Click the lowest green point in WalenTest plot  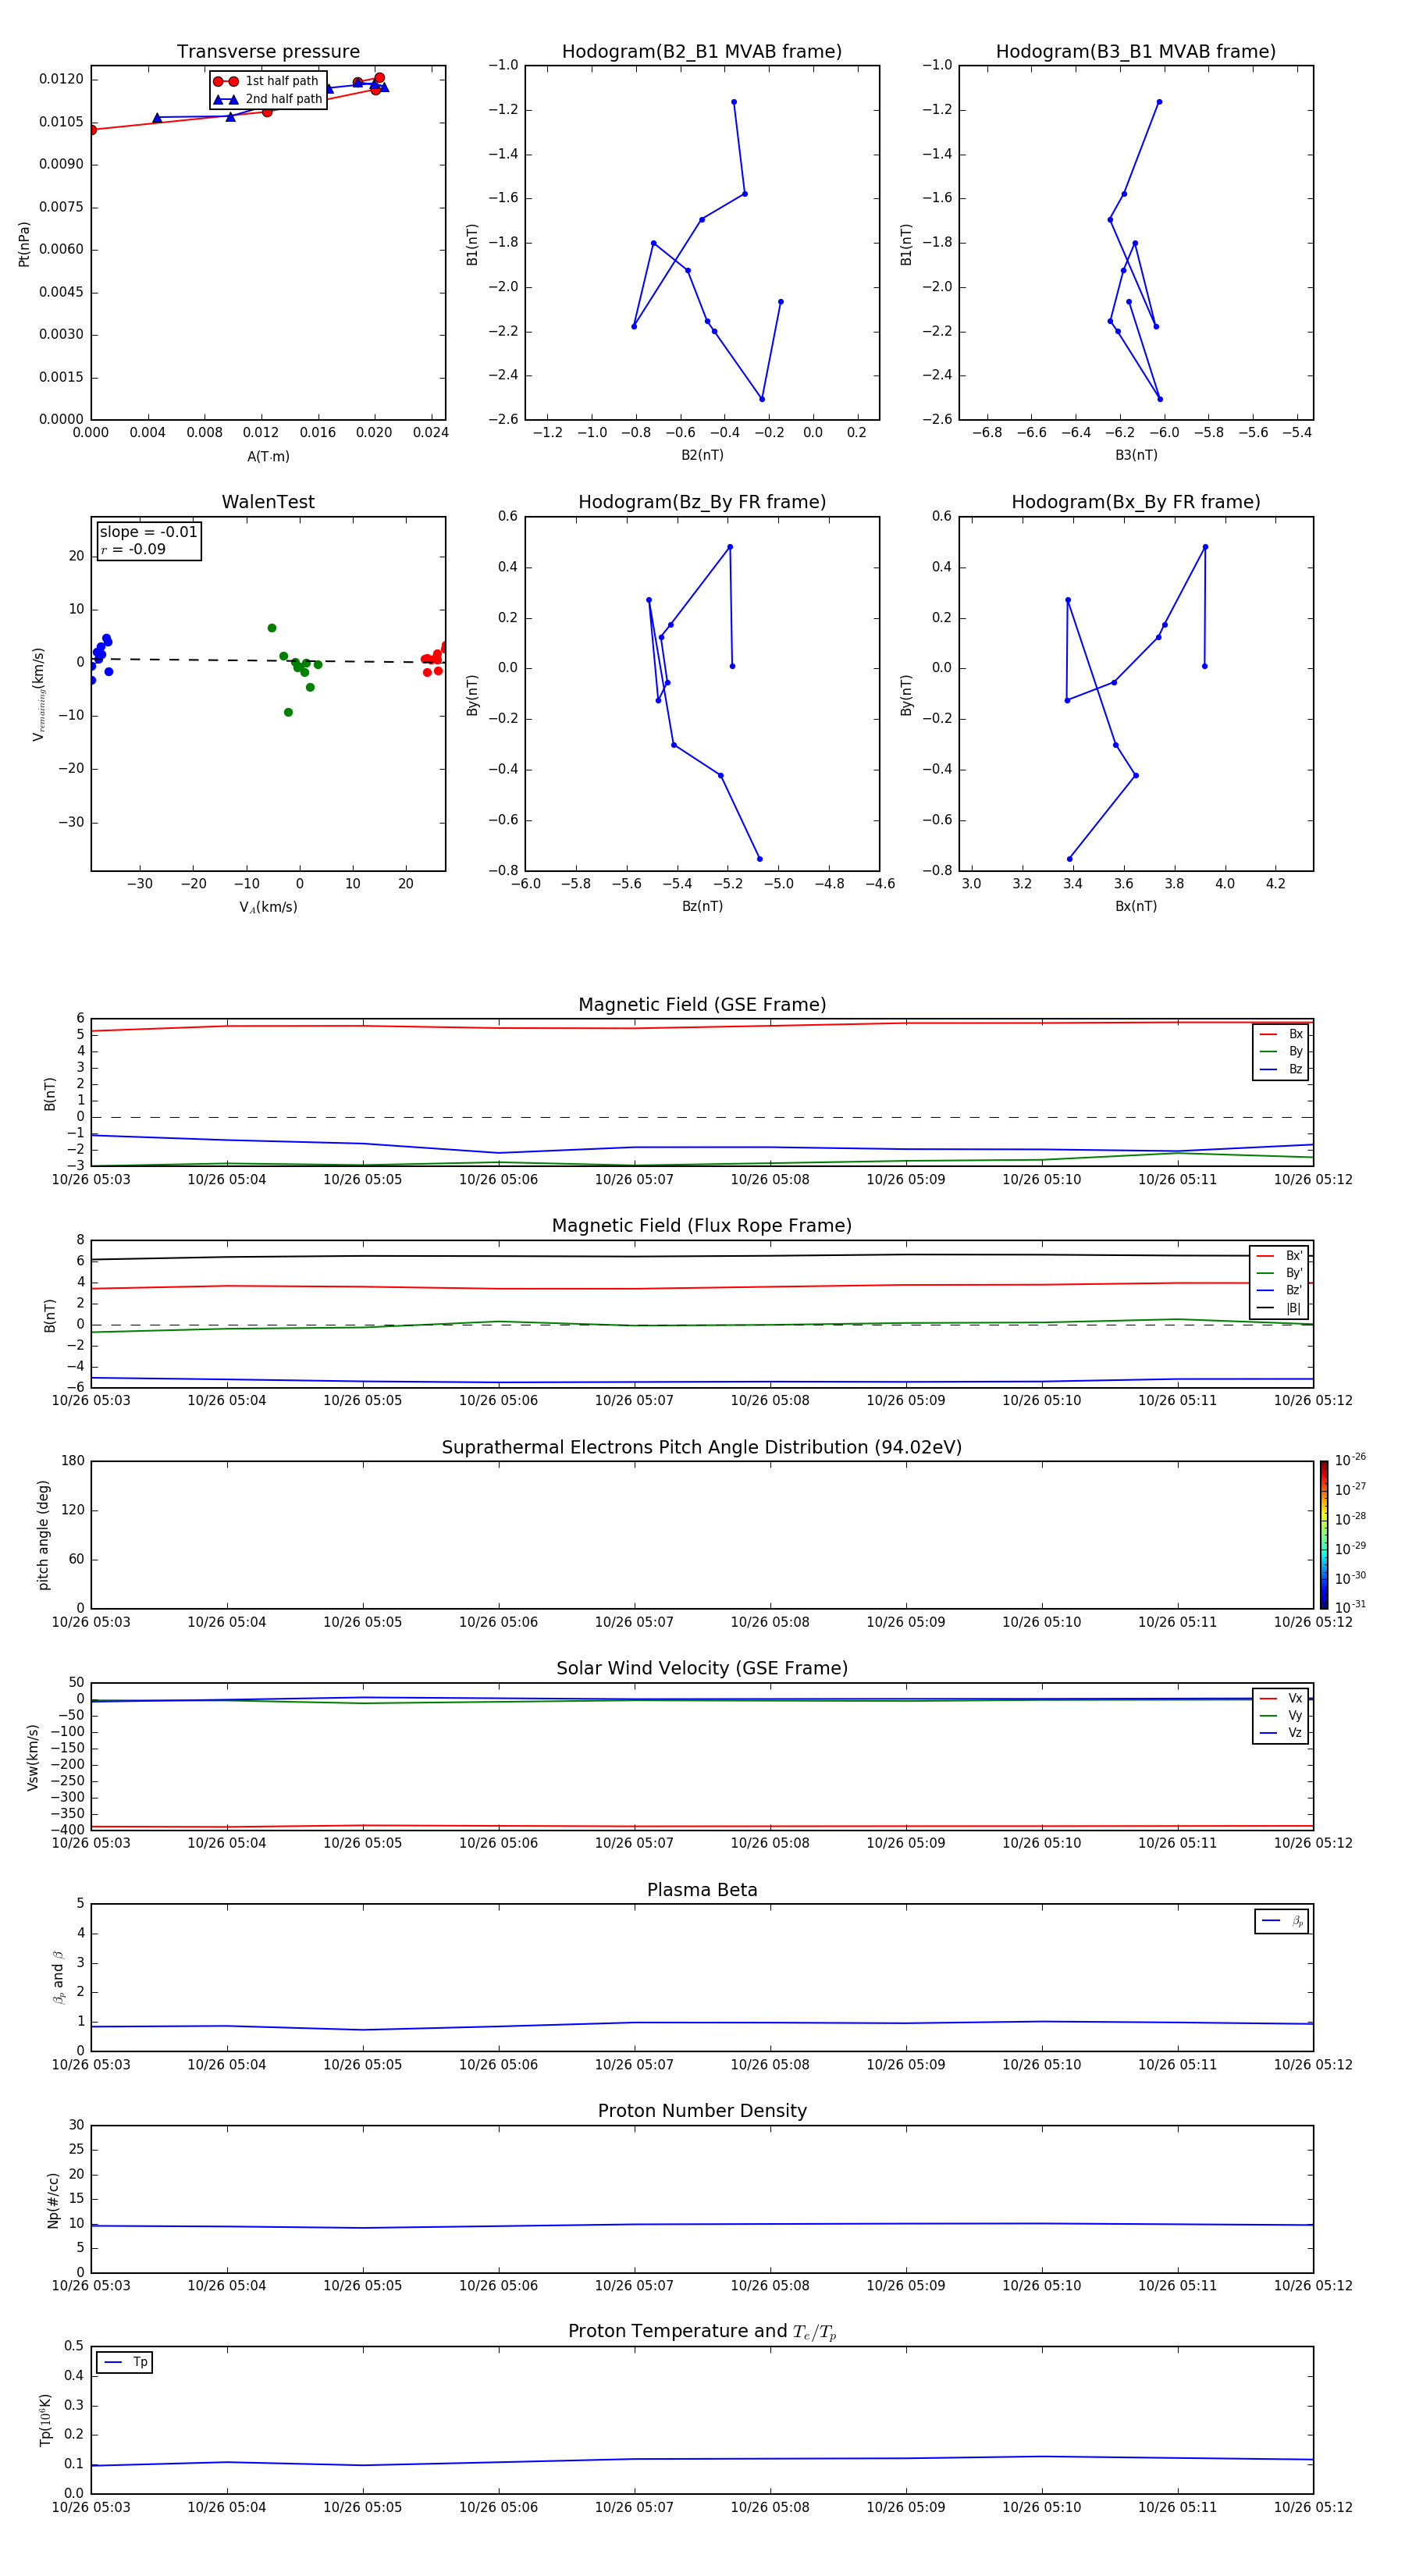pos(288,713)
